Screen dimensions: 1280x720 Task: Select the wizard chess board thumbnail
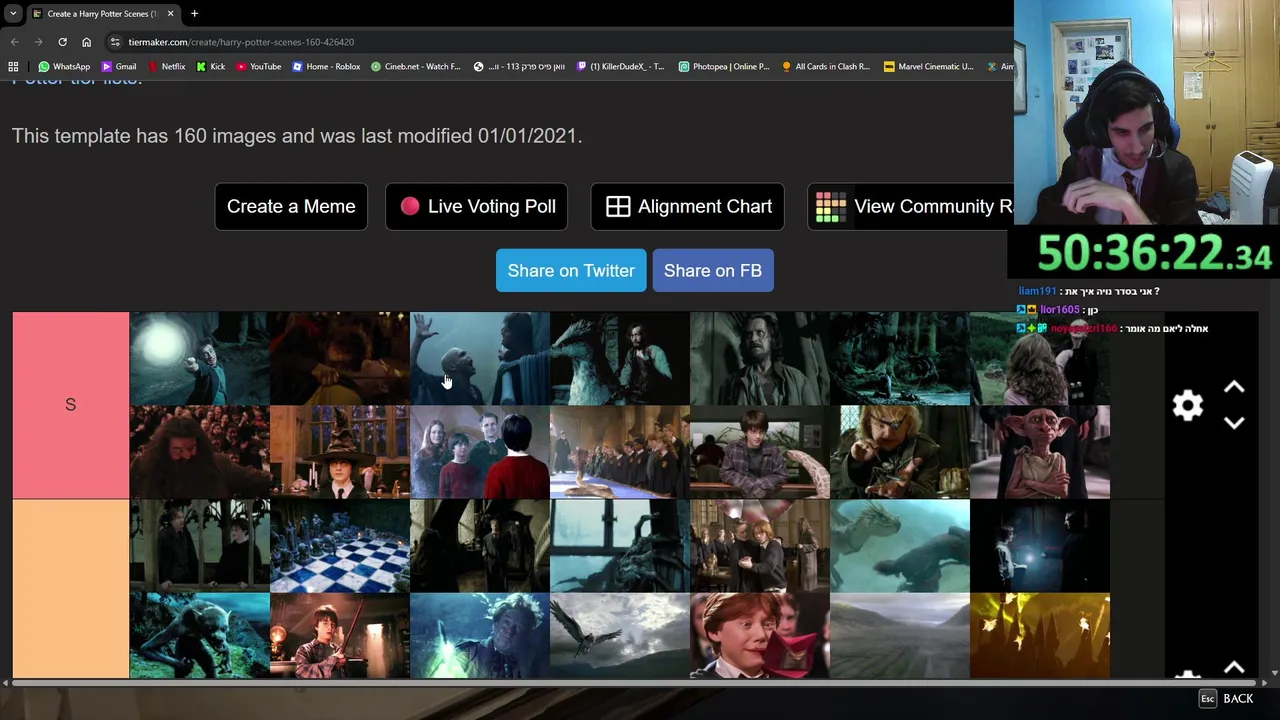[339, 546]
